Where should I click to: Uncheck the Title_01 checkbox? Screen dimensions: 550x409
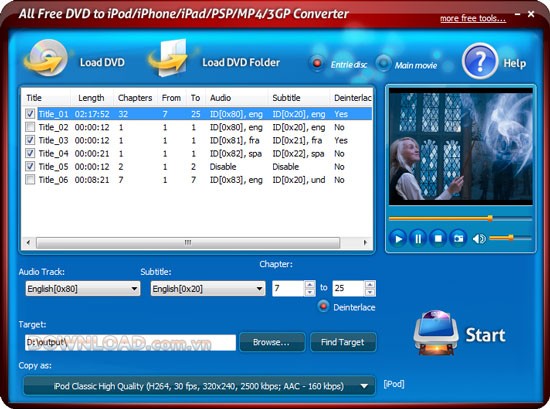pos(31,114)
